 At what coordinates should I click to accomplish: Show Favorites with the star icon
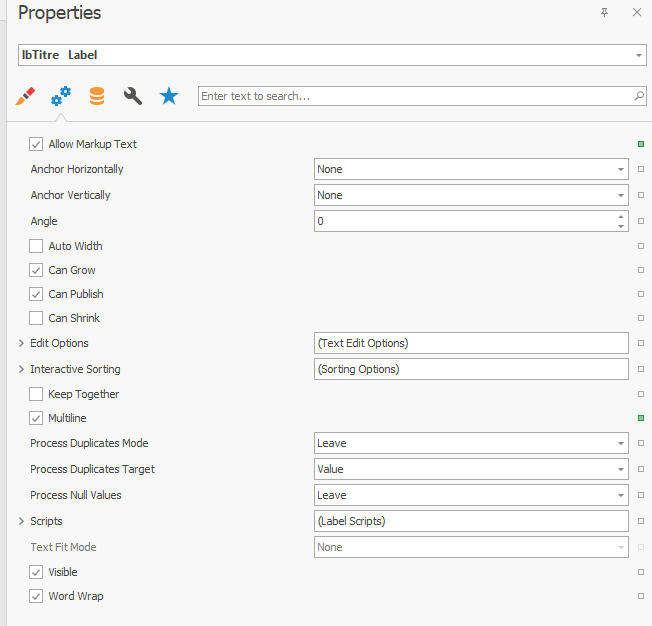(x=169, y=96)
